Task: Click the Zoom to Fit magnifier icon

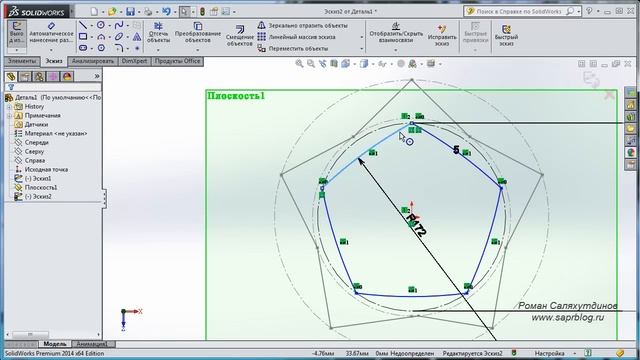Action: tap(299, 64)
